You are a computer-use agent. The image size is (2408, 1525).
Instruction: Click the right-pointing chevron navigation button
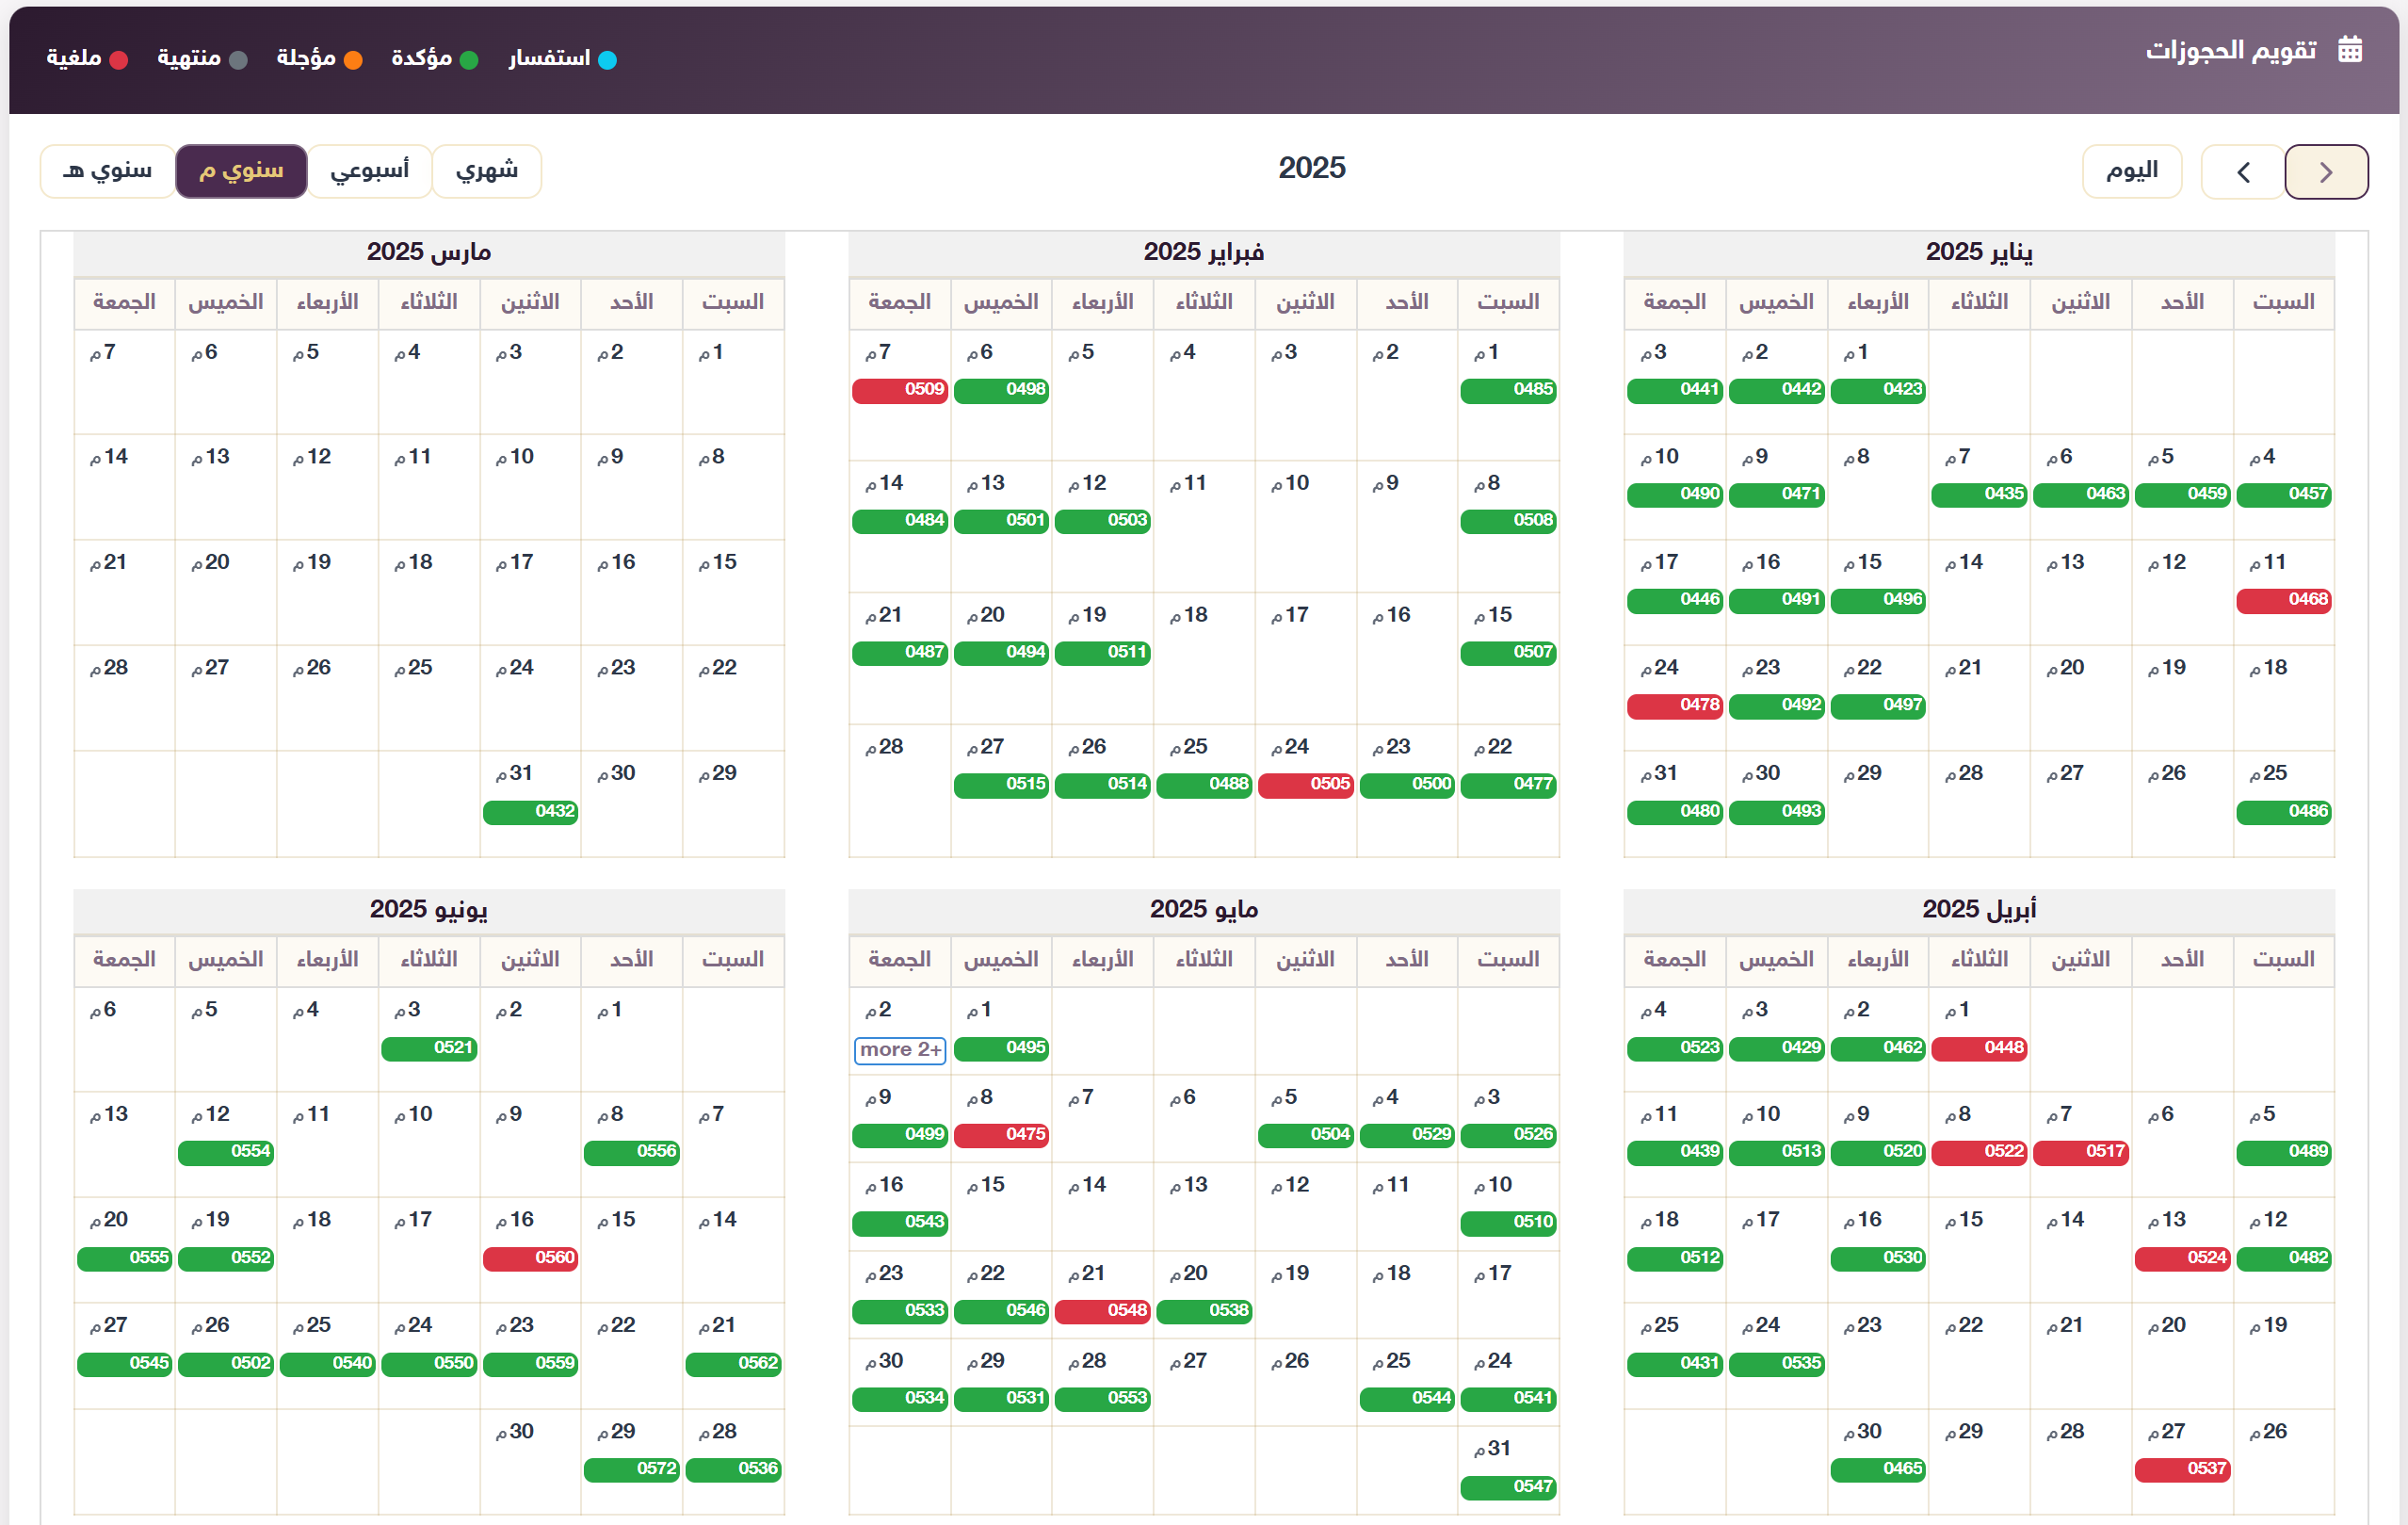pos(2326,172)
